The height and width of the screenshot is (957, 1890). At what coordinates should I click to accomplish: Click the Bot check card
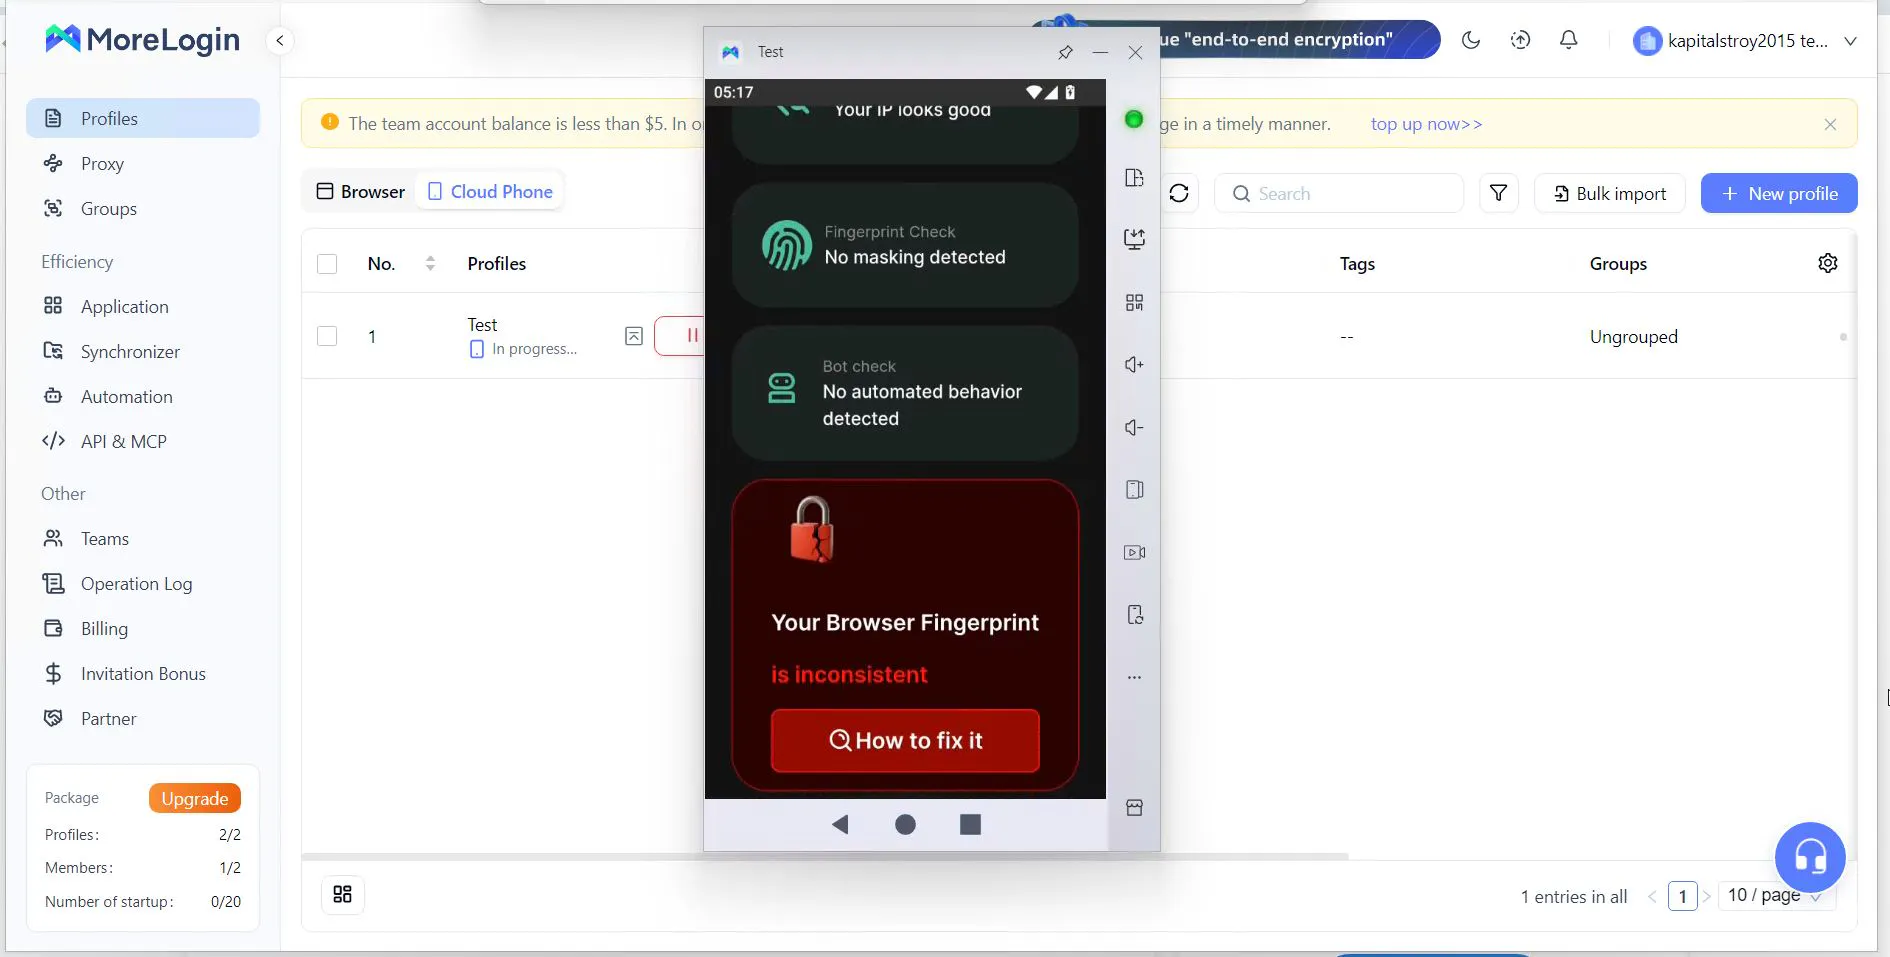905,393
